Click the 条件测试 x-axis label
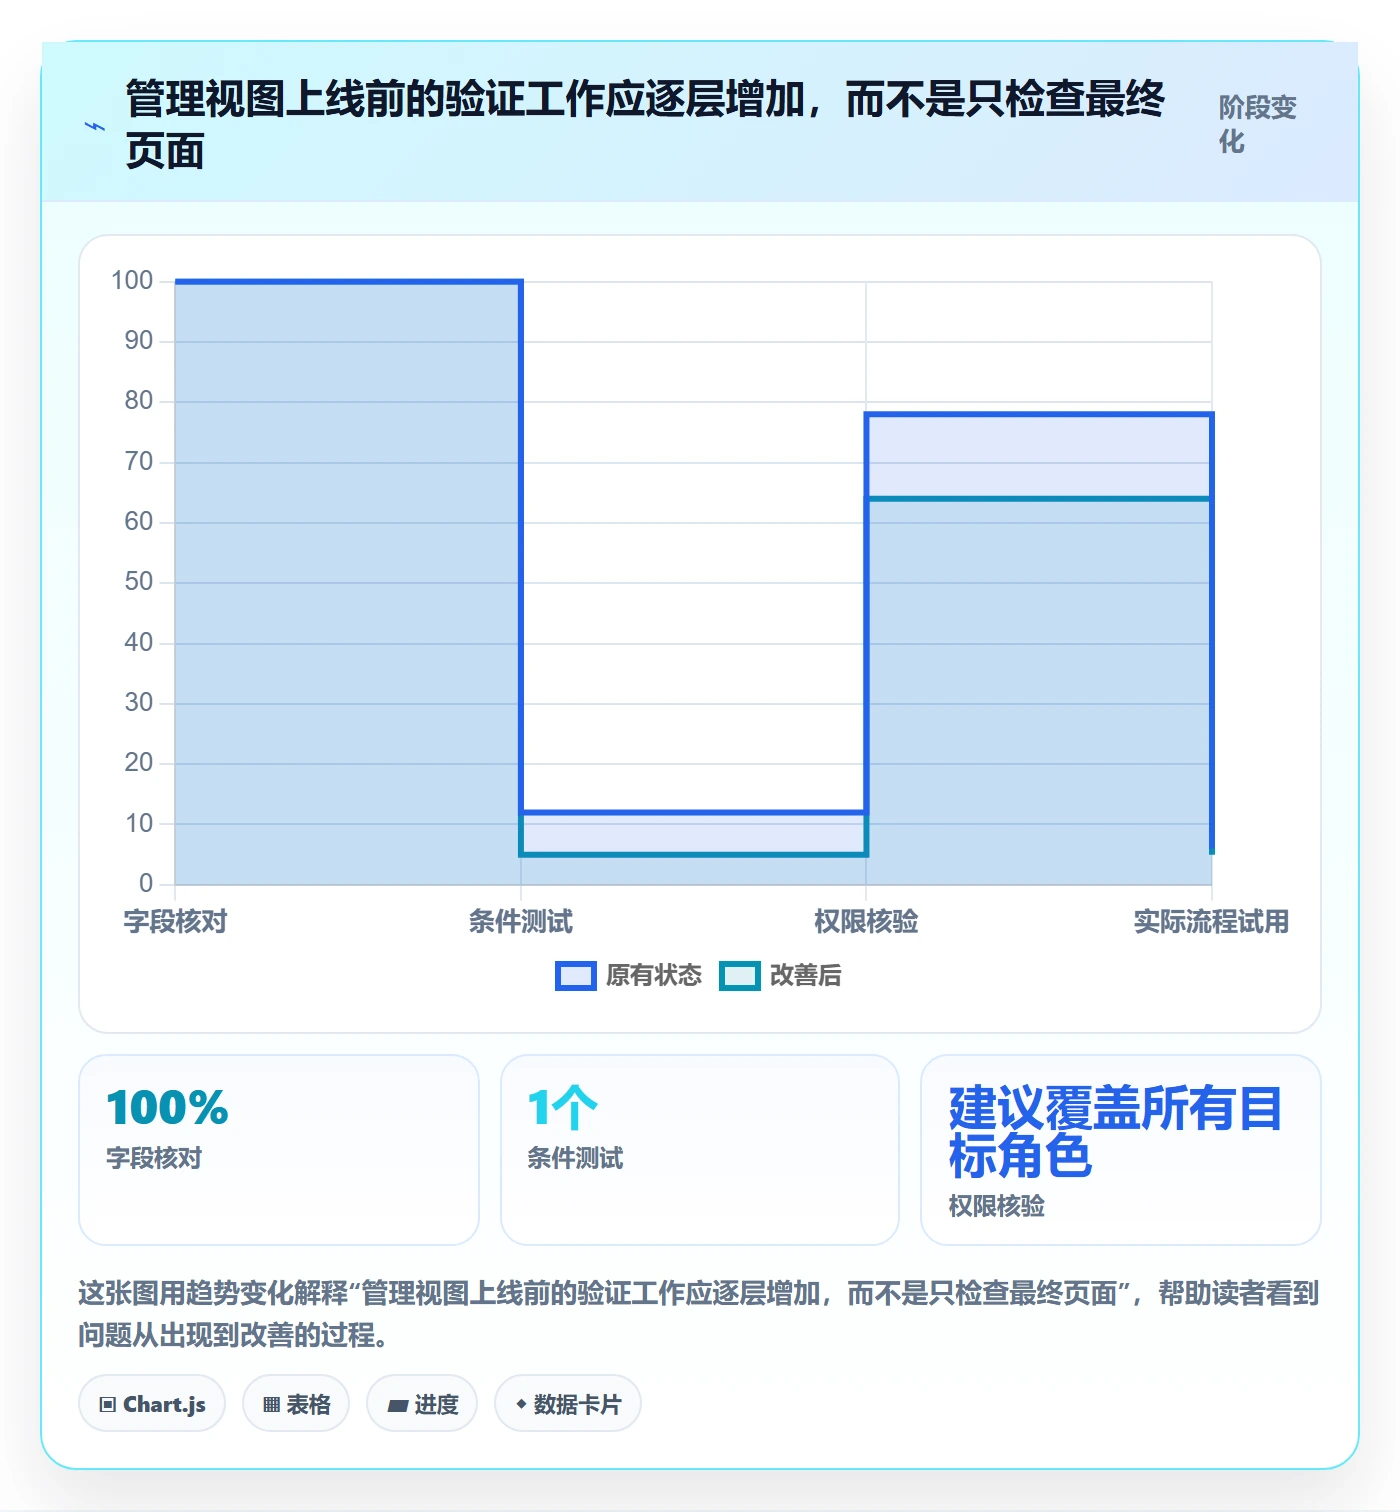This screenshot has height=1512, width=1400. click(521, 921)
